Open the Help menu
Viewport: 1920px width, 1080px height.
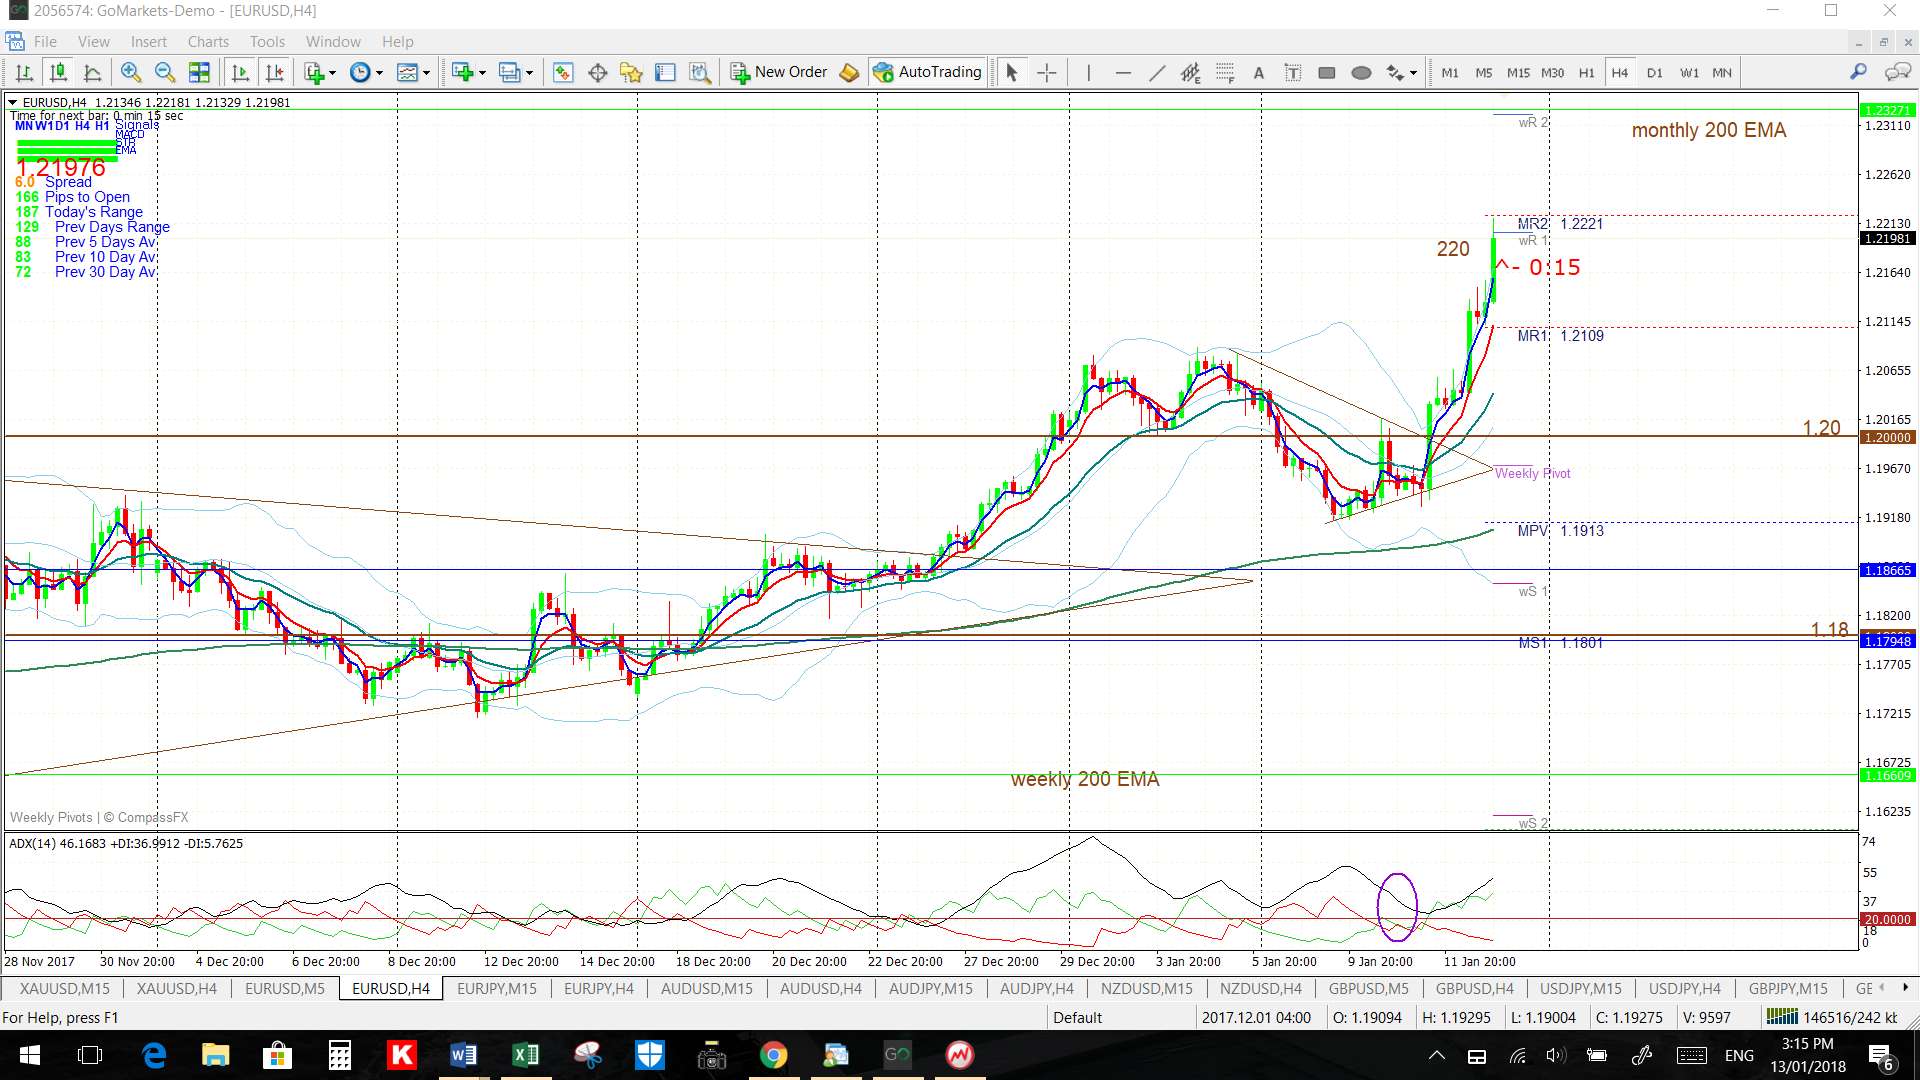click(397, 41)
